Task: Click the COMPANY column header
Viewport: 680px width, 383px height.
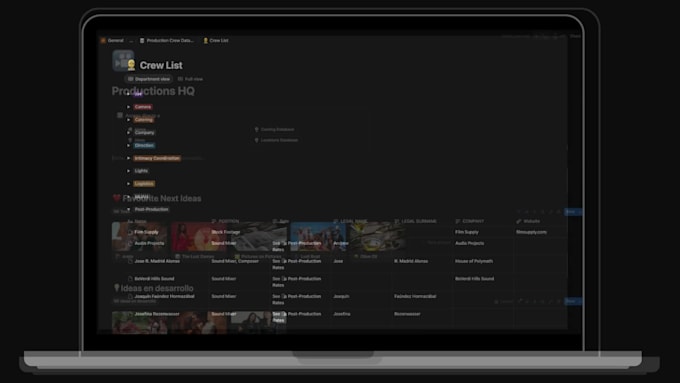Action: pyautogui.click(x=469, y=221)
